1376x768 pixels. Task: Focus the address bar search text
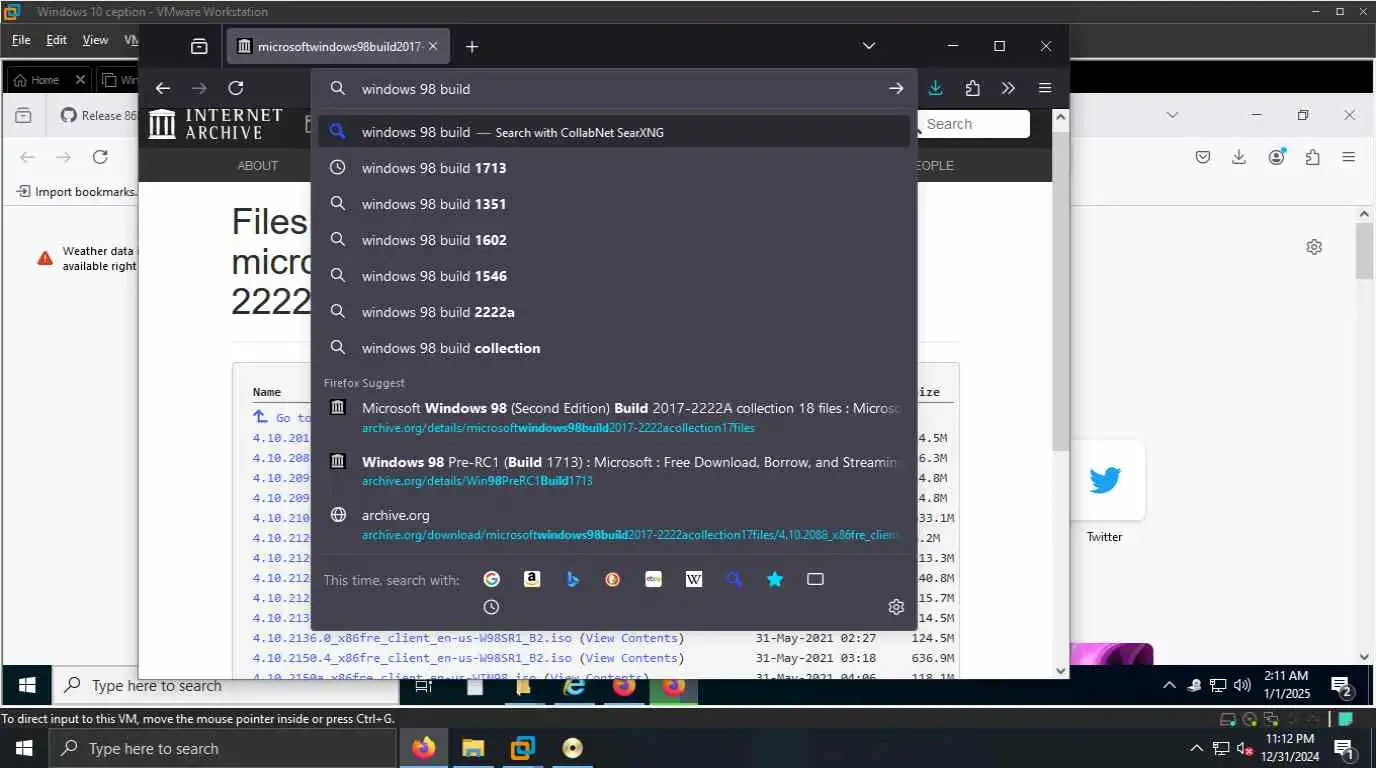click(416, 89)
